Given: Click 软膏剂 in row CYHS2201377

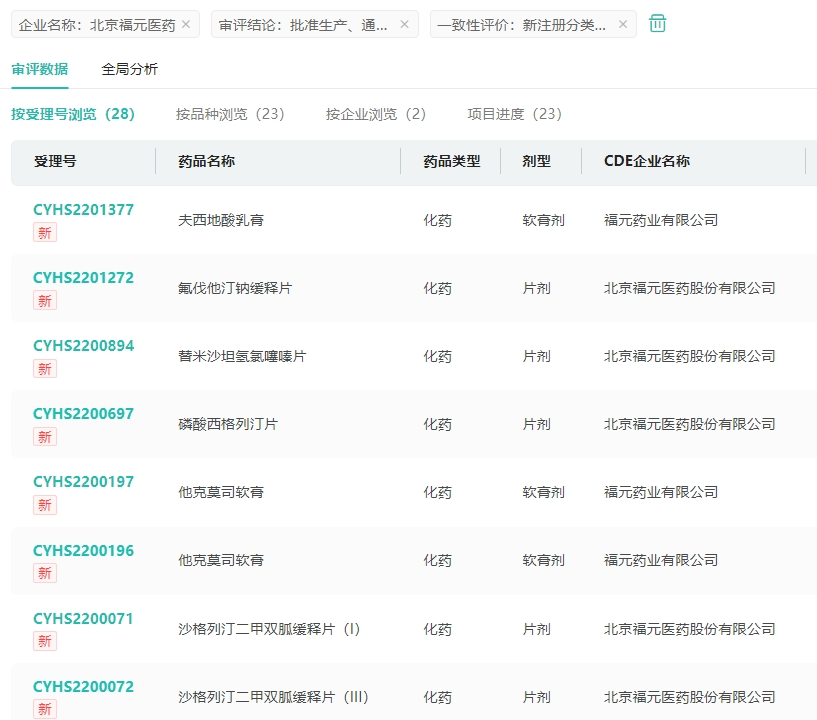Looking at the screenshot, I should [x=543, y=220].
